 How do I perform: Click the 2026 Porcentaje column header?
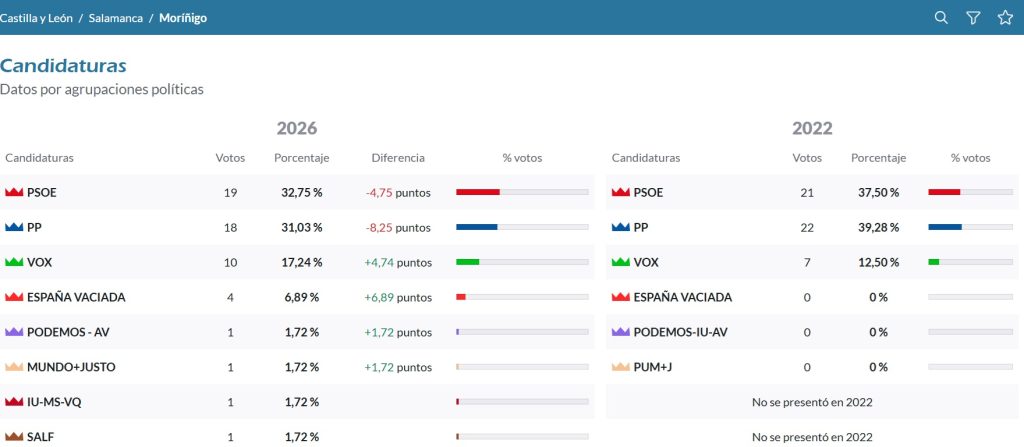coord(302,157)
